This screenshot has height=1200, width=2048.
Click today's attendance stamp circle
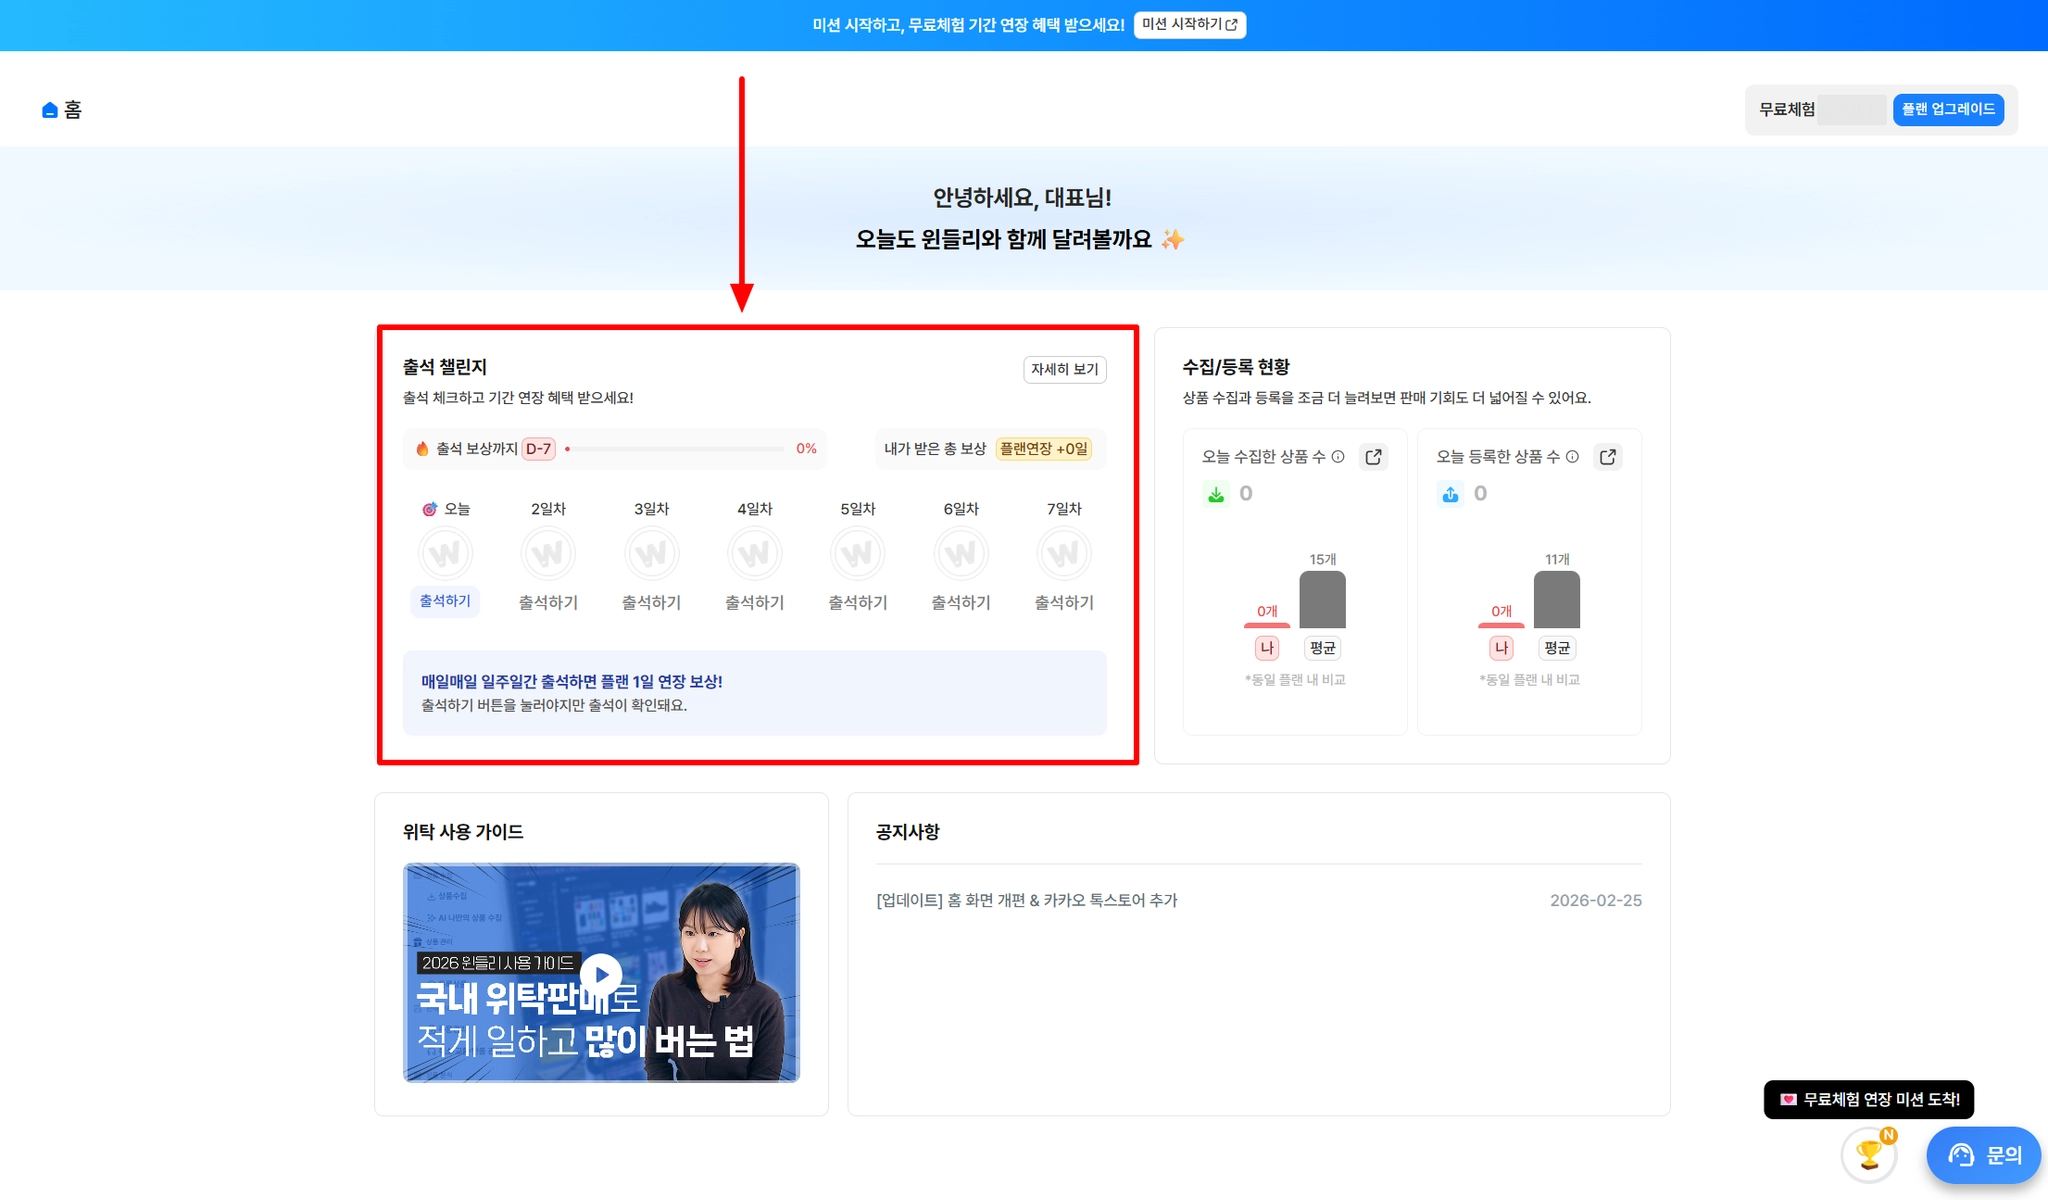445,553
